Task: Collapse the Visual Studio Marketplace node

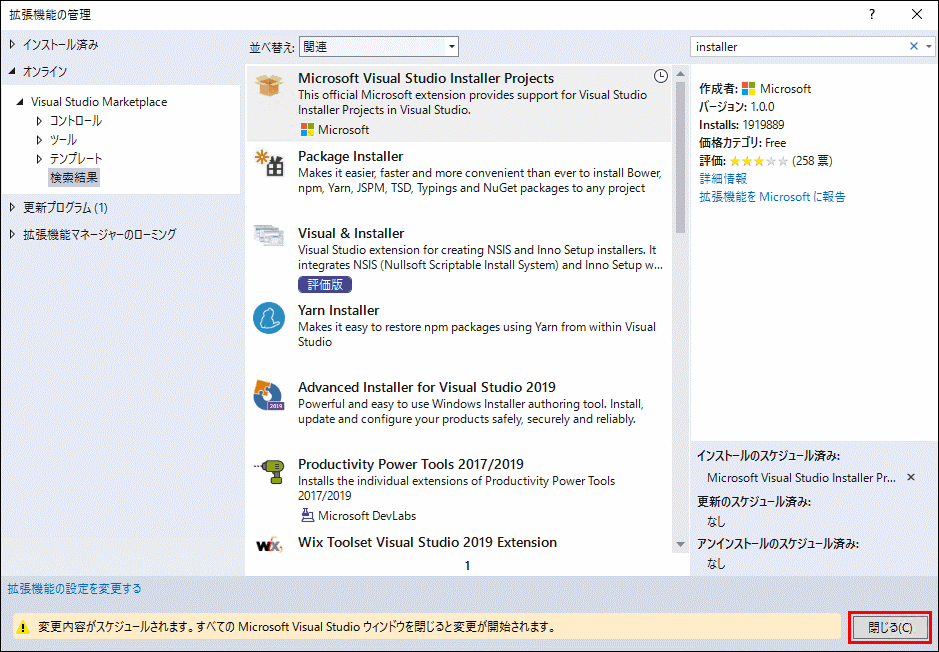Action: (20, 102)
